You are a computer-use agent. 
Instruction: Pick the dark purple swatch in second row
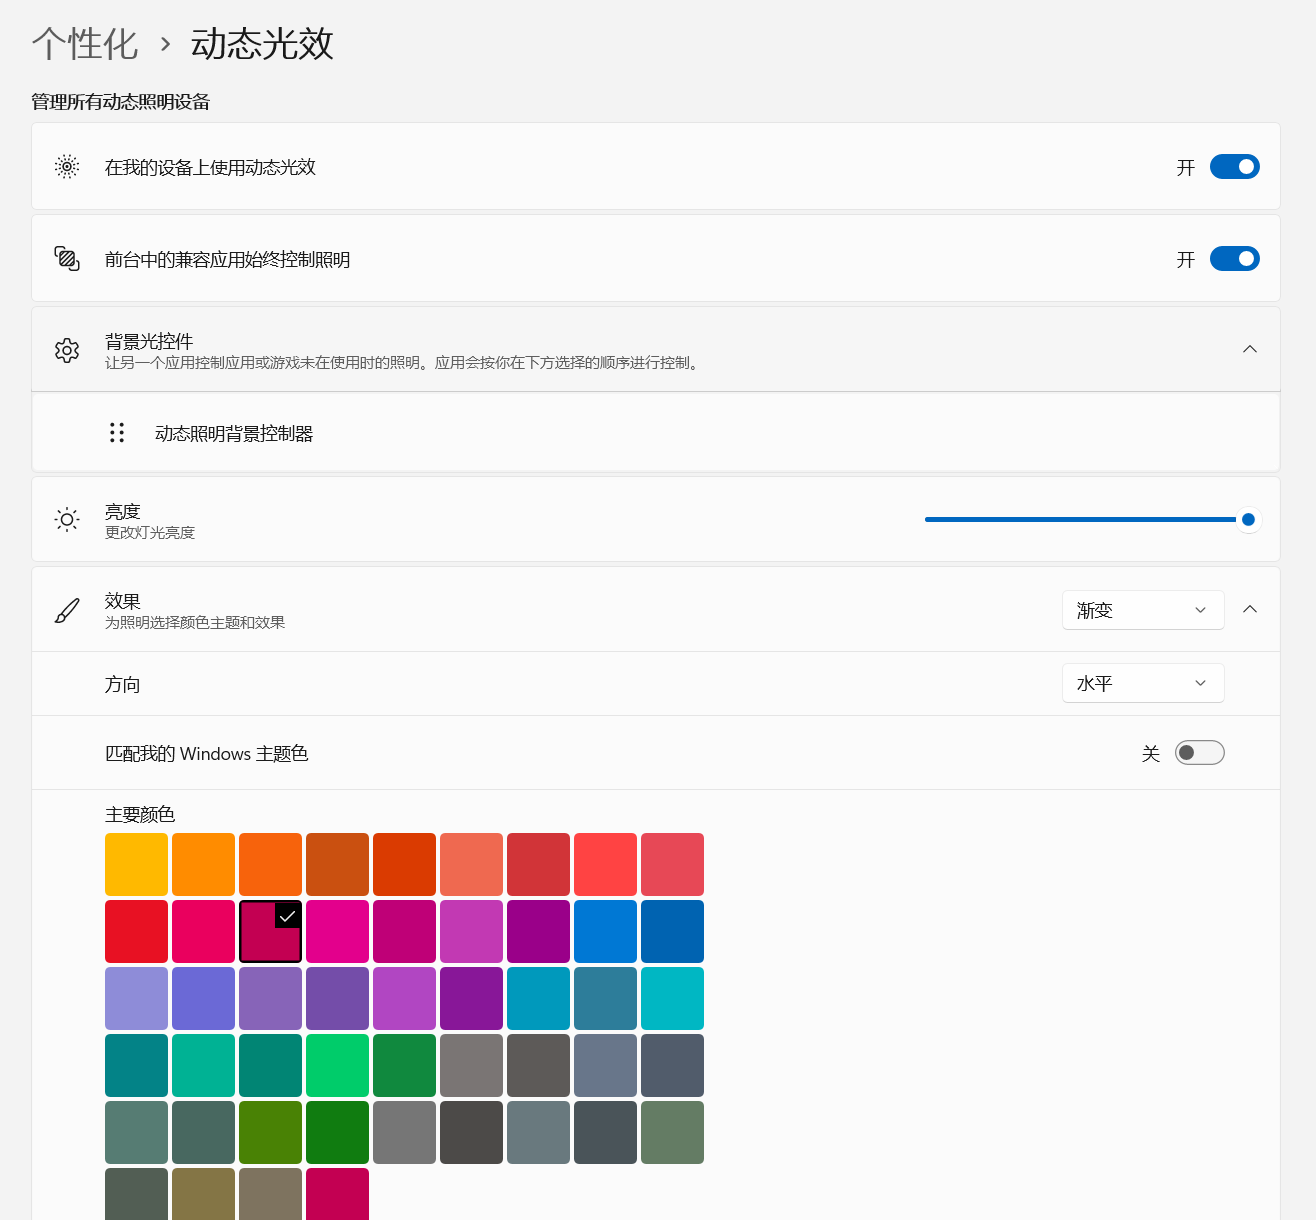(x=538, y=931)
